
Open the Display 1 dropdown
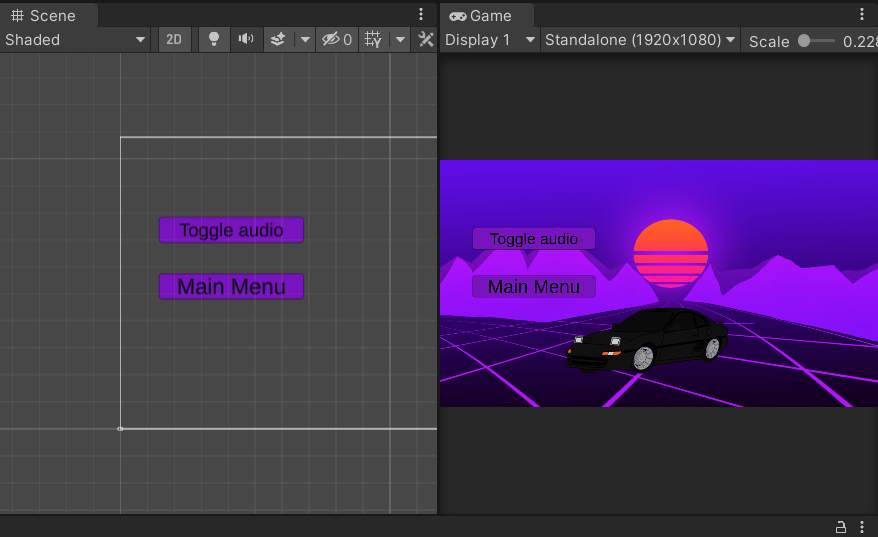[x=490, y=40]
